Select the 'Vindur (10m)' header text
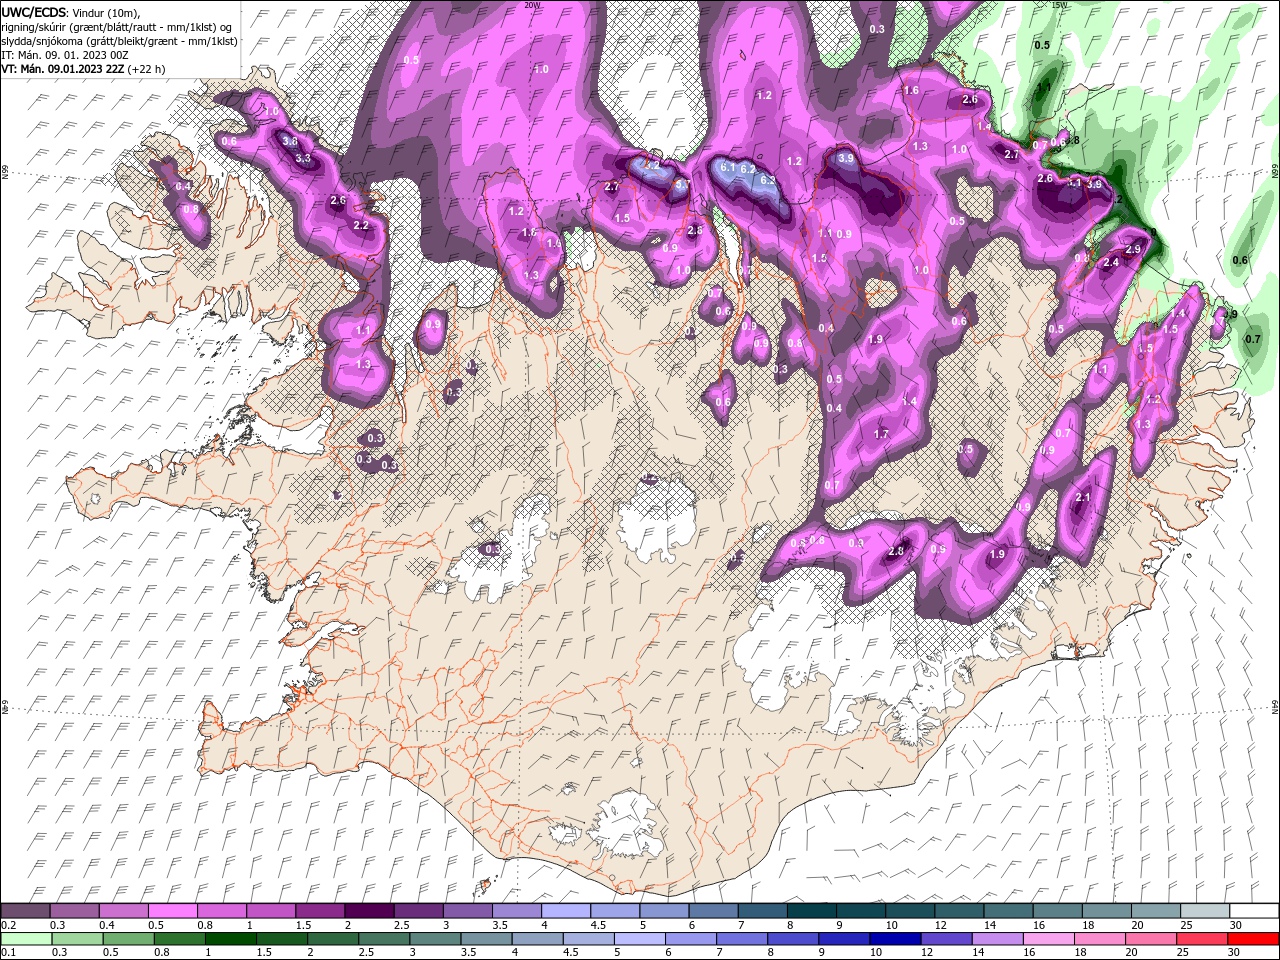Screen dimensions: 1280x960 point(107,12)
